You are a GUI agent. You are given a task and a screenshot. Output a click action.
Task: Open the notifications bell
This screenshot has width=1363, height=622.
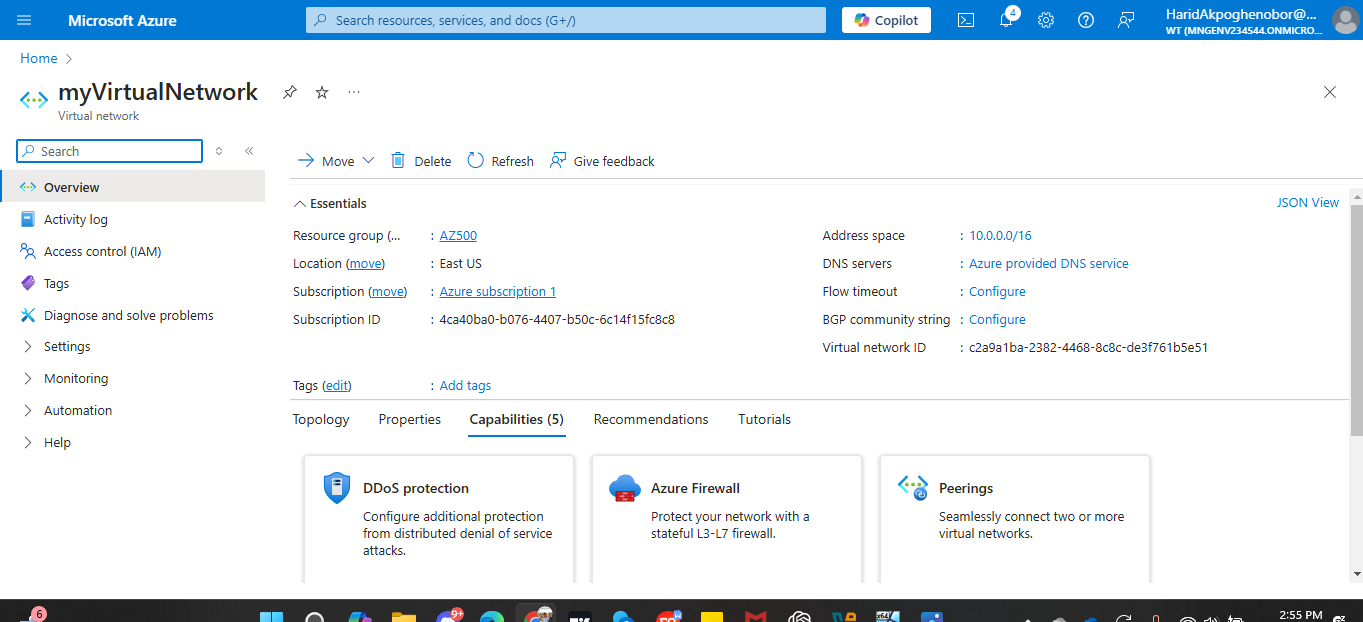(1005, 19)
